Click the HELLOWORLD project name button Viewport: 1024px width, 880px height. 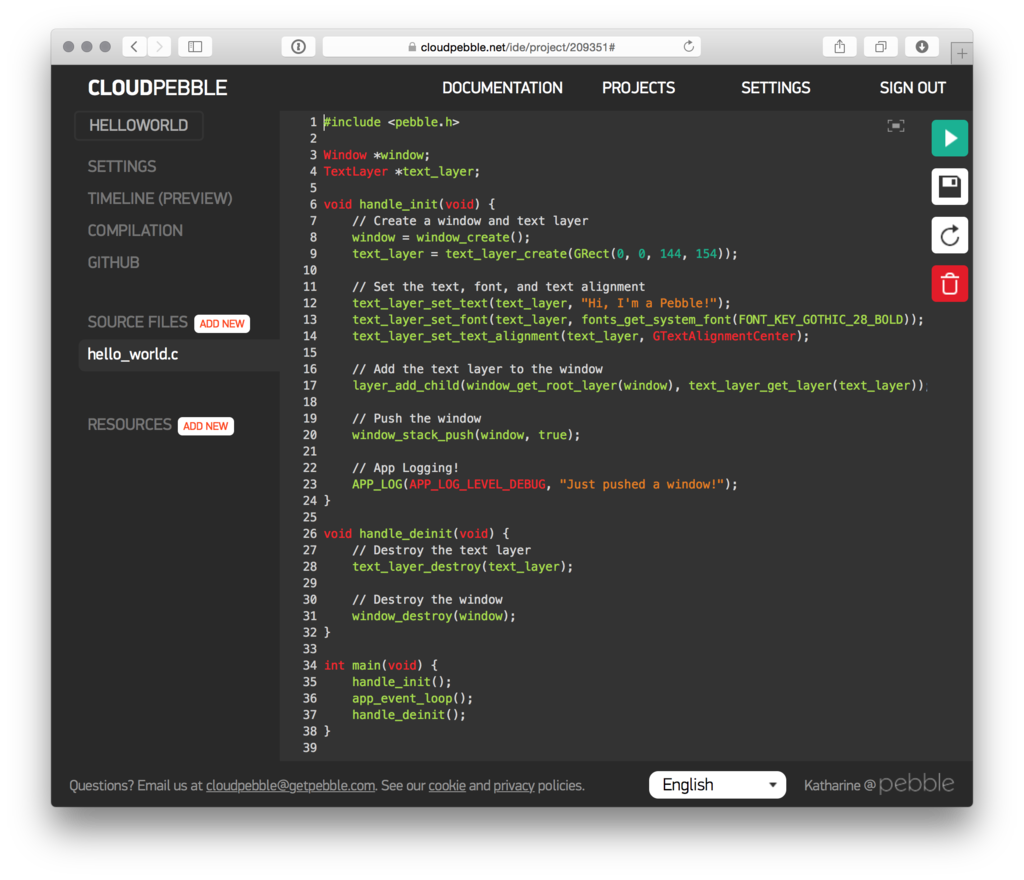tap(138, 125)
